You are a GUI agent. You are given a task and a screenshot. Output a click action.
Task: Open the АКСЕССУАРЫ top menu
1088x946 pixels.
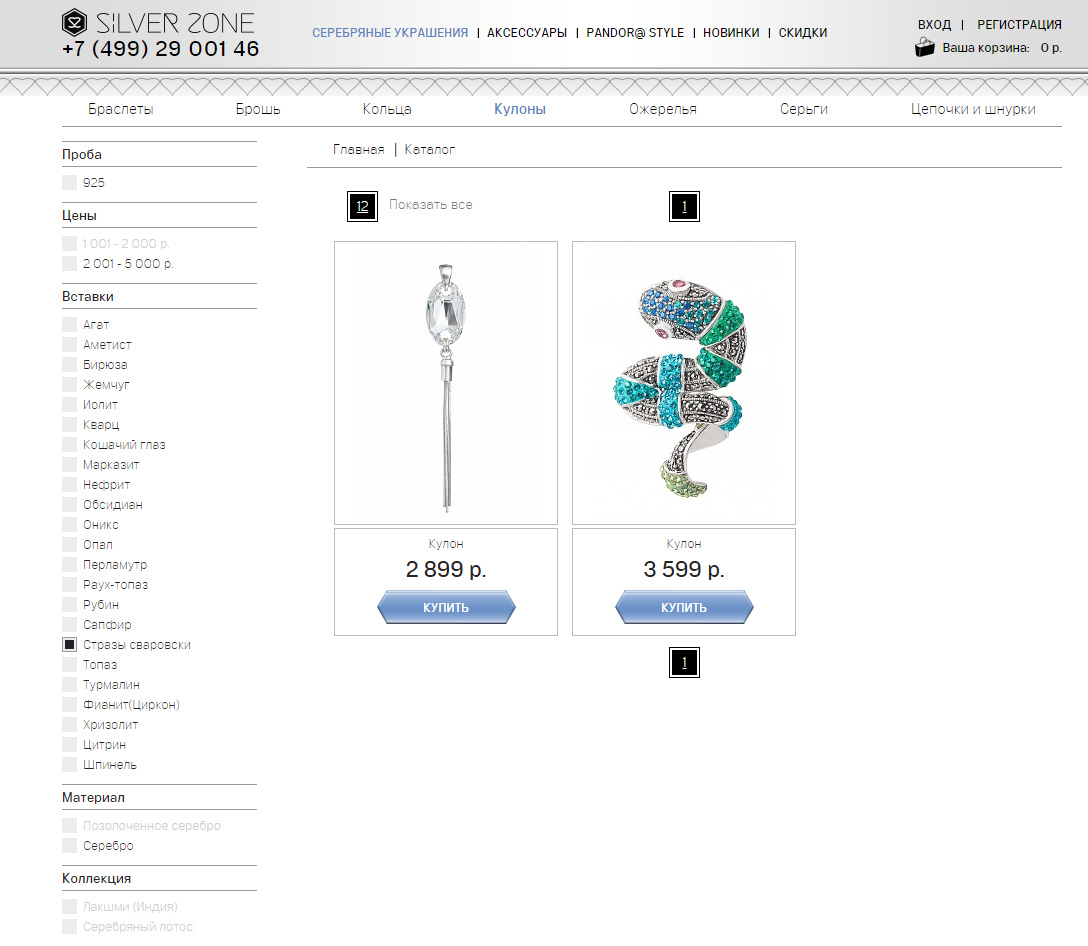(527, 33)
